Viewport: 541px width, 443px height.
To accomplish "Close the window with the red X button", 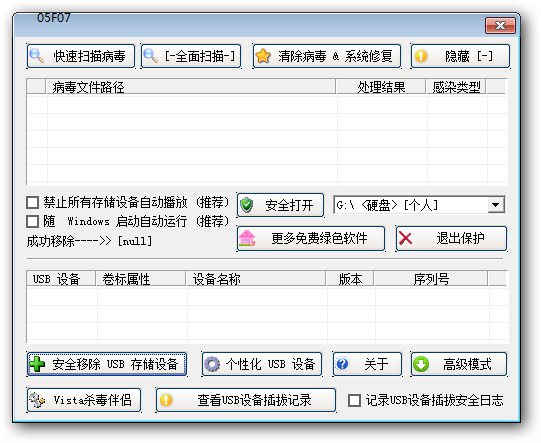I will [x=500, y=25].
